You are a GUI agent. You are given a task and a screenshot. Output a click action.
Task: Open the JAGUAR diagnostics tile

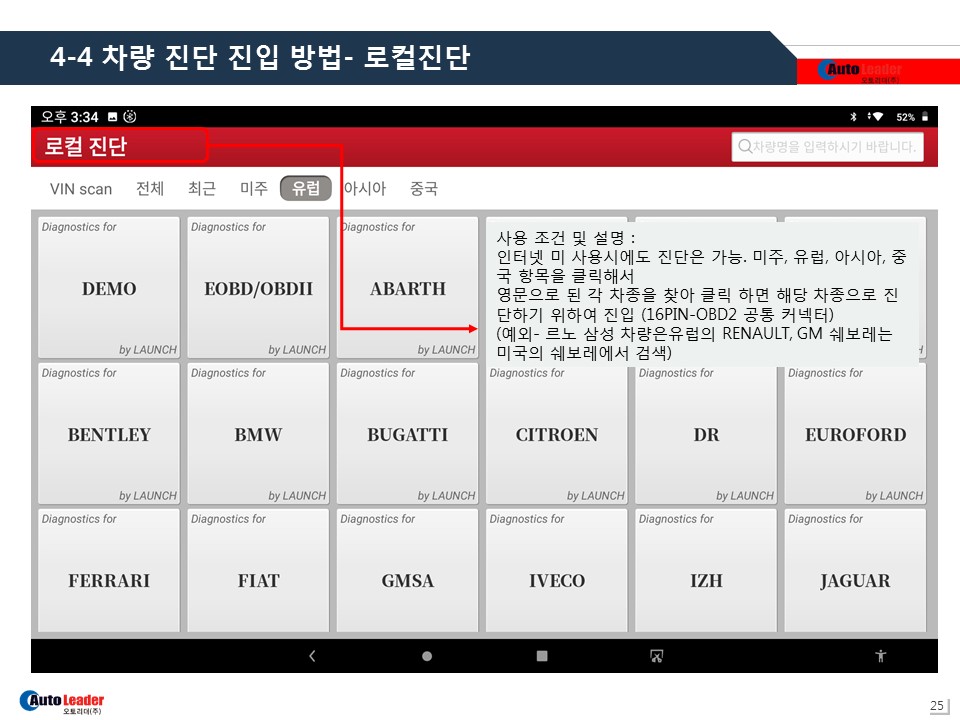click(855, 571)
